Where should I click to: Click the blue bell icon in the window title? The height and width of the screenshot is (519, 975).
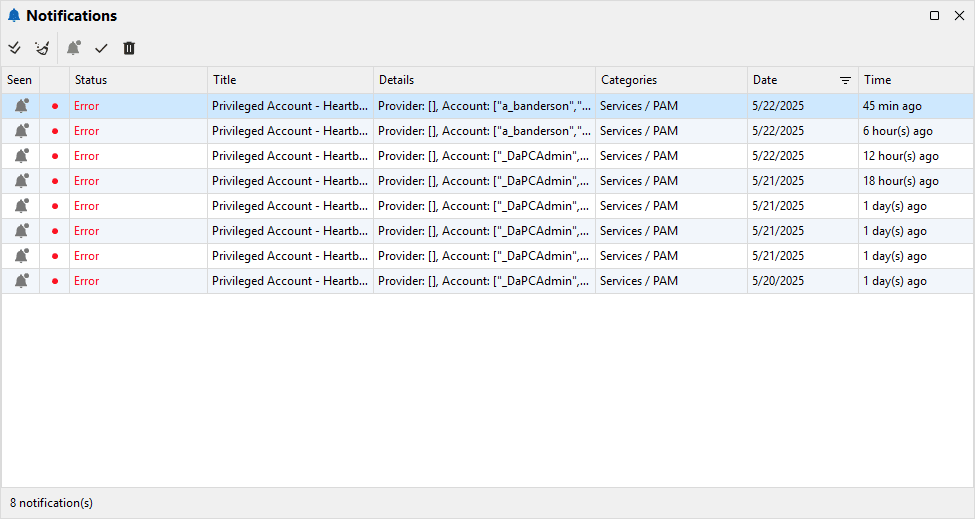click(13, 16)
